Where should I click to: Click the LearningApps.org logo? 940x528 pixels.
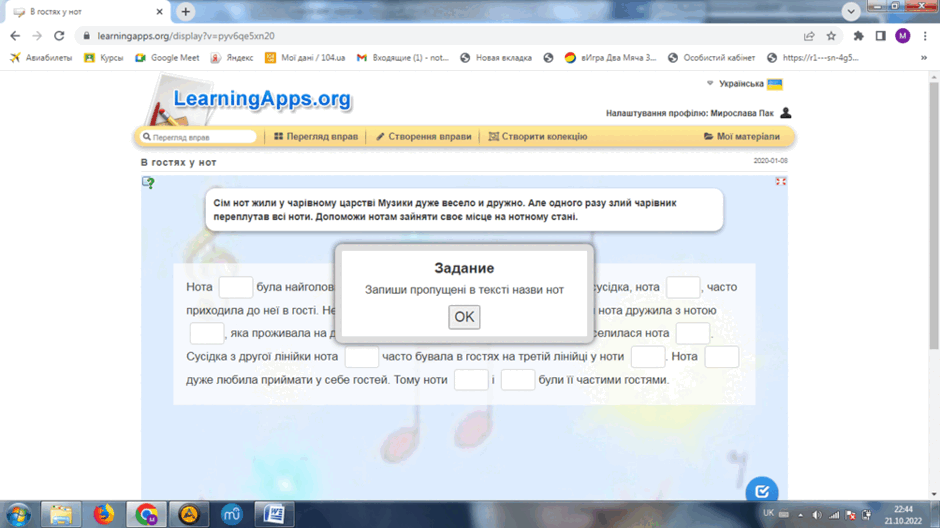[x=262, y=99]
